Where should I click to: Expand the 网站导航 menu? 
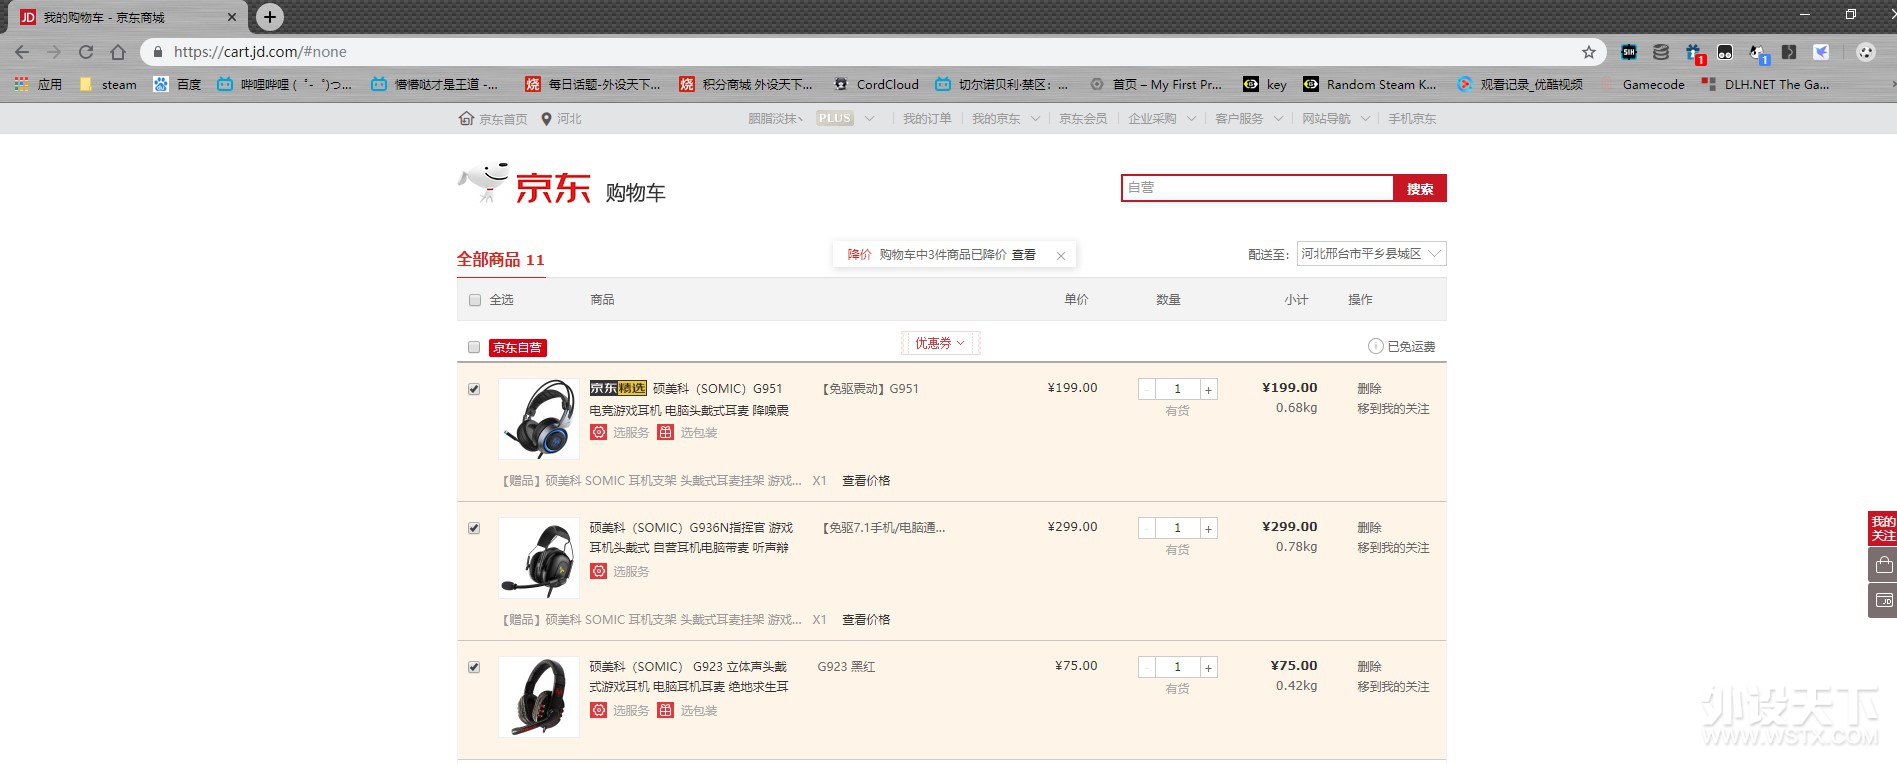click(1336, 119)
